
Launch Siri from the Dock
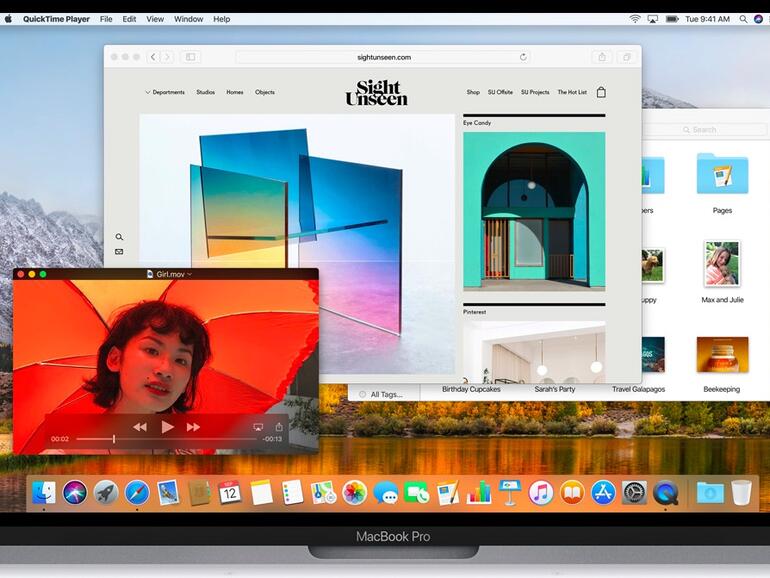(x=75, y=493)
